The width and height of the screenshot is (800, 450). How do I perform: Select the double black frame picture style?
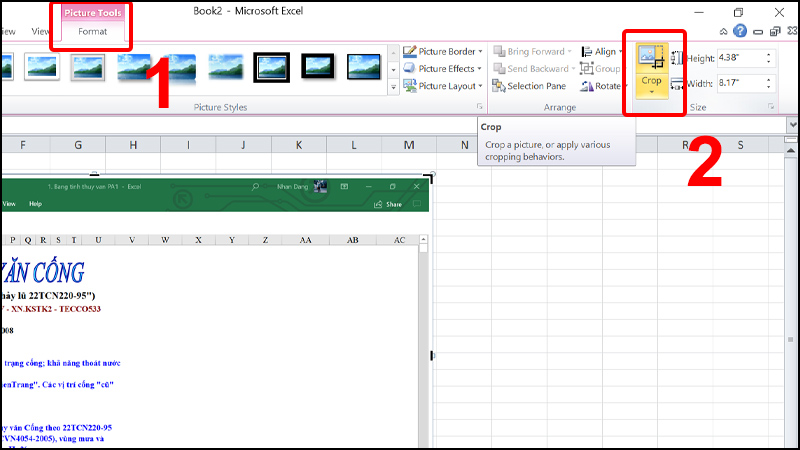[272, 67]
